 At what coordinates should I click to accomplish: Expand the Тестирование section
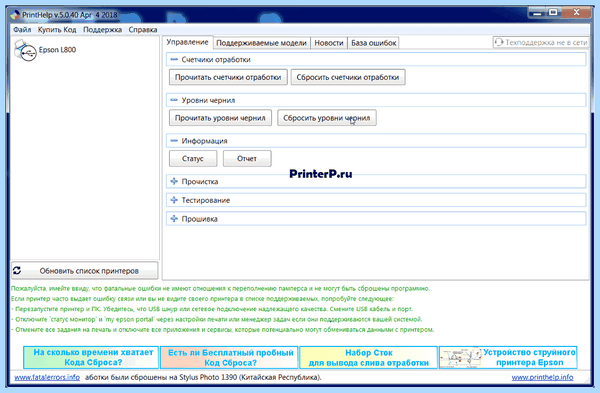click(x=174, y=200)
